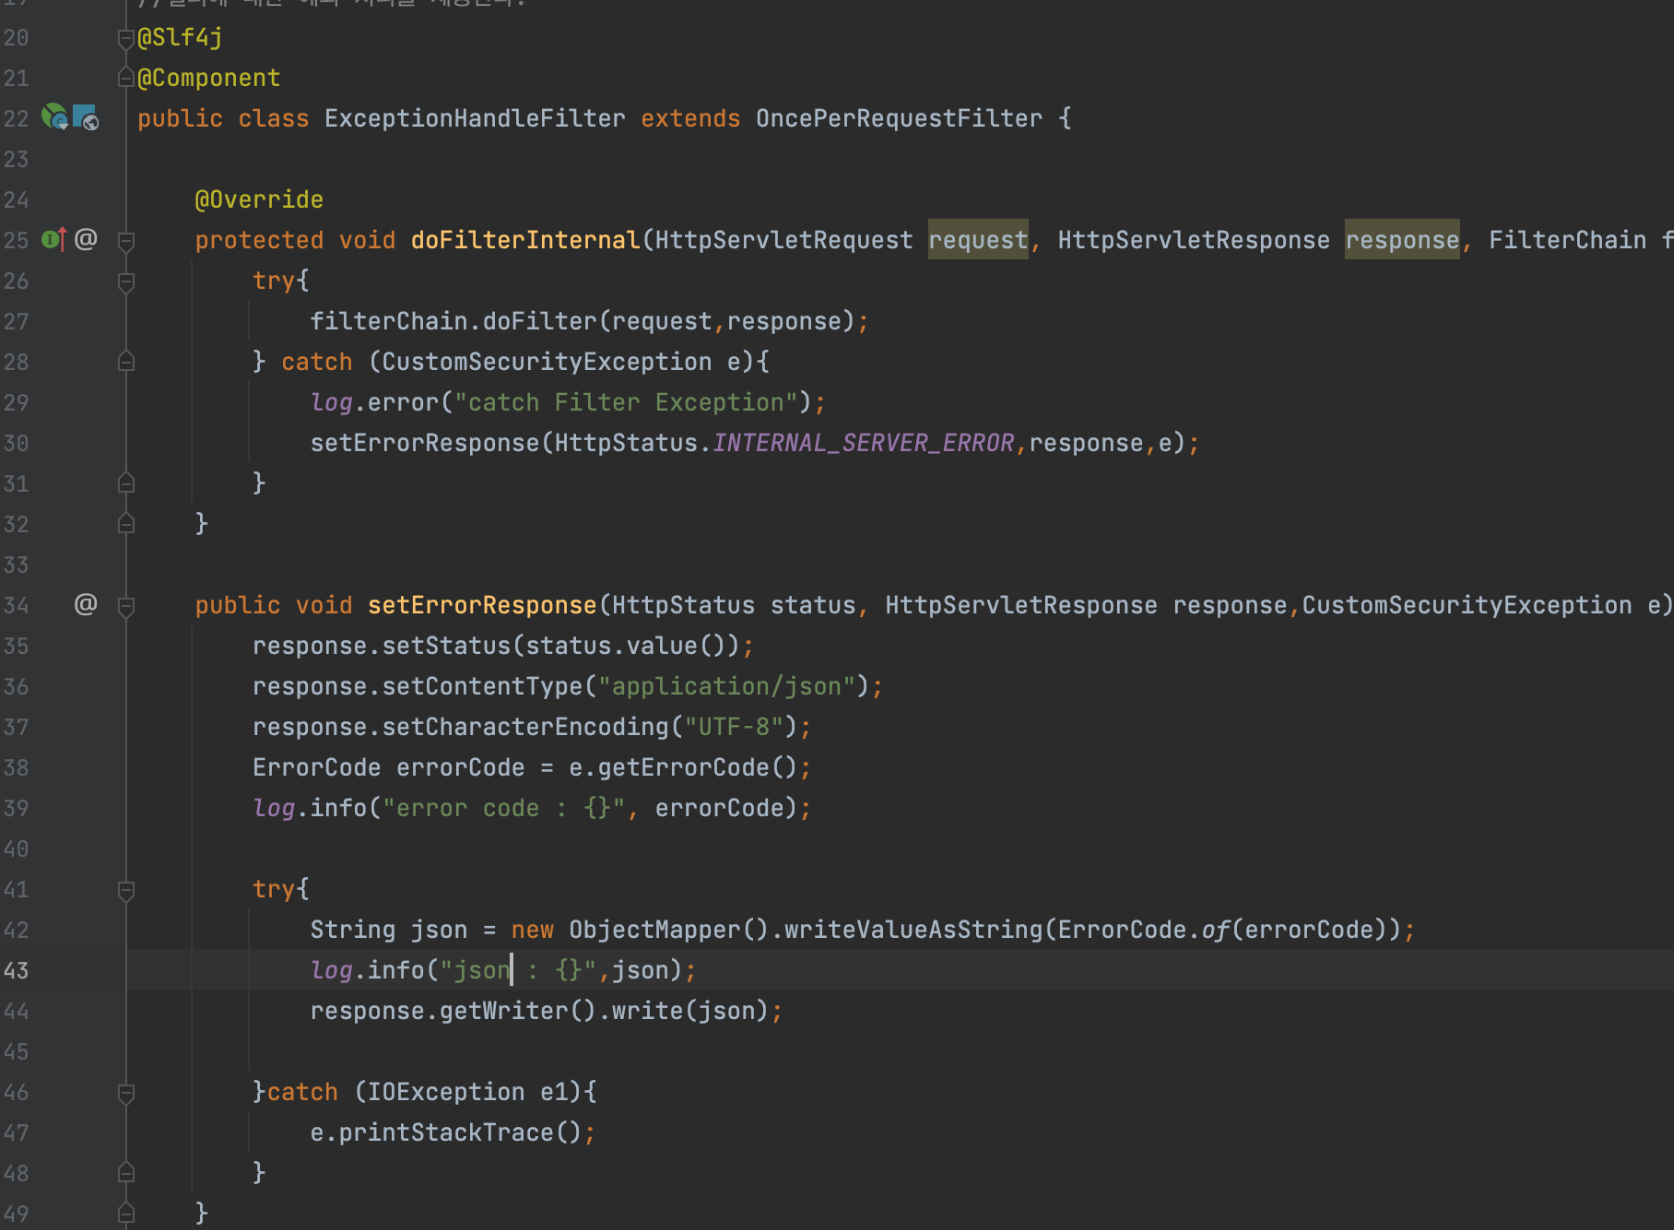1674x1230 pixels.
Task: Click the highlighted response parameter on line 25
Action: [x=1402, y=240]
